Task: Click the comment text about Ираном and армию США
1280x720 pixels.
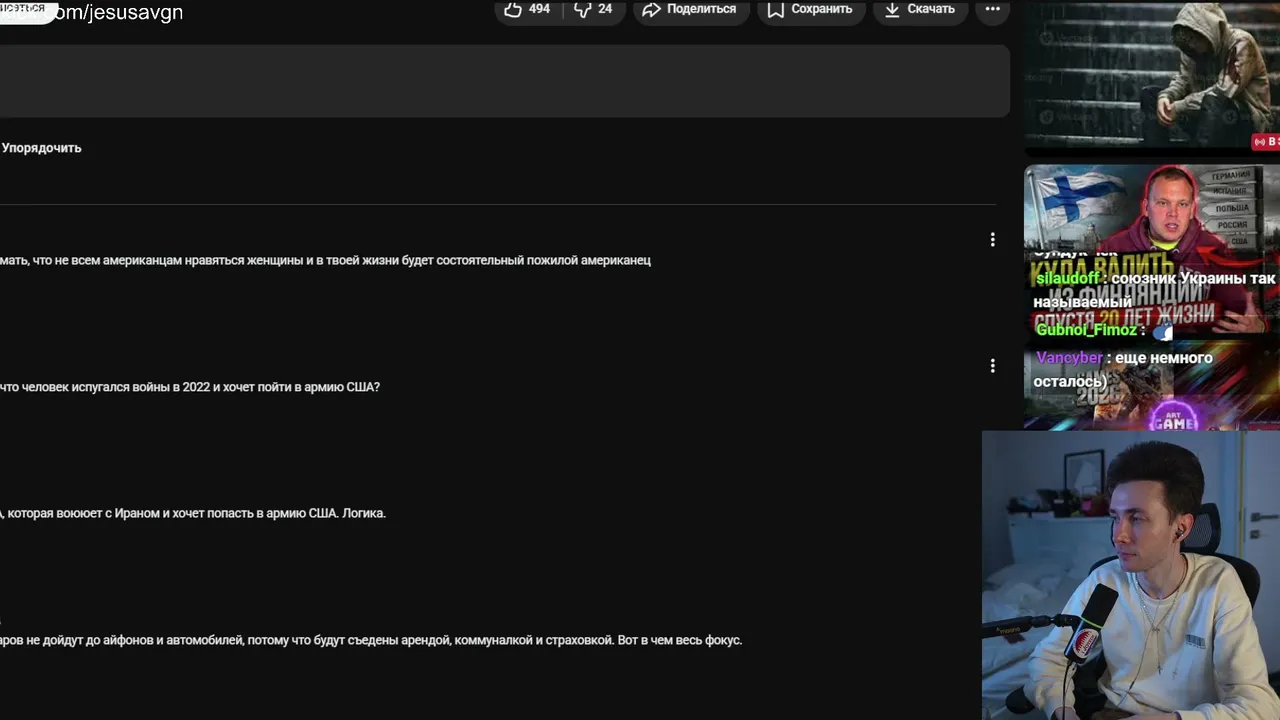Action: [193, 513]
